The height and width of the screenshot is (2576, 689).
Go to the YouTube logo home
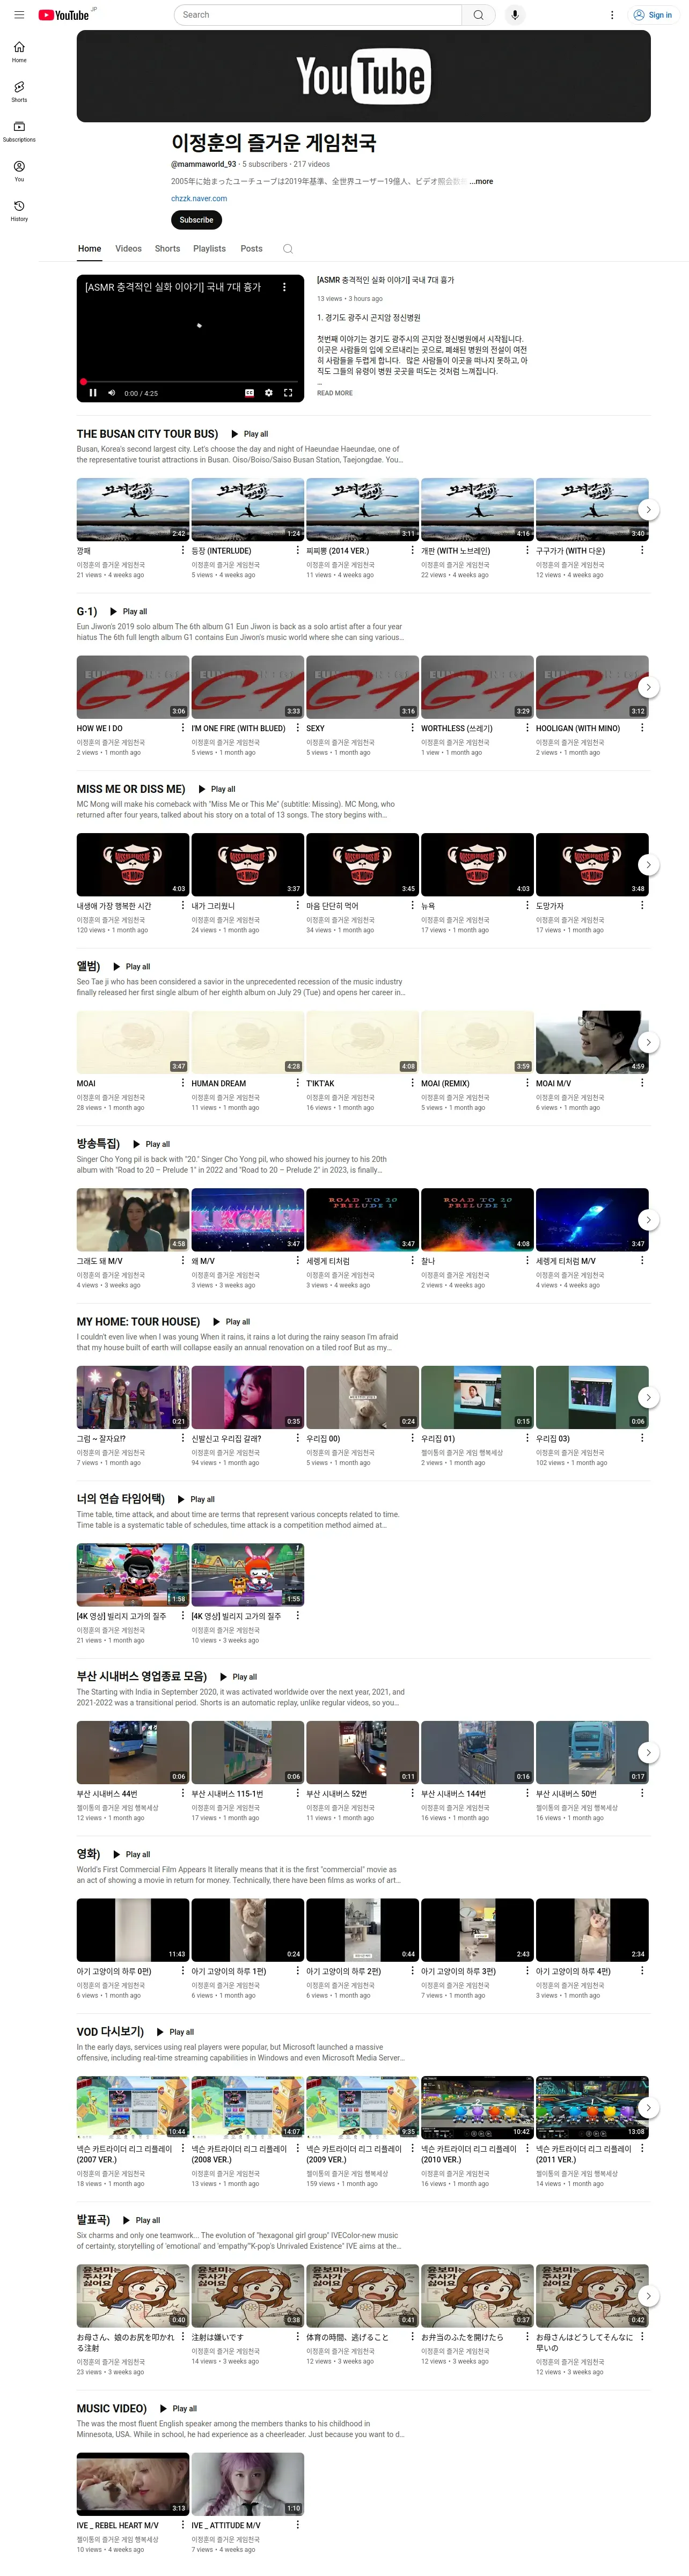click(x=64, y=15)
